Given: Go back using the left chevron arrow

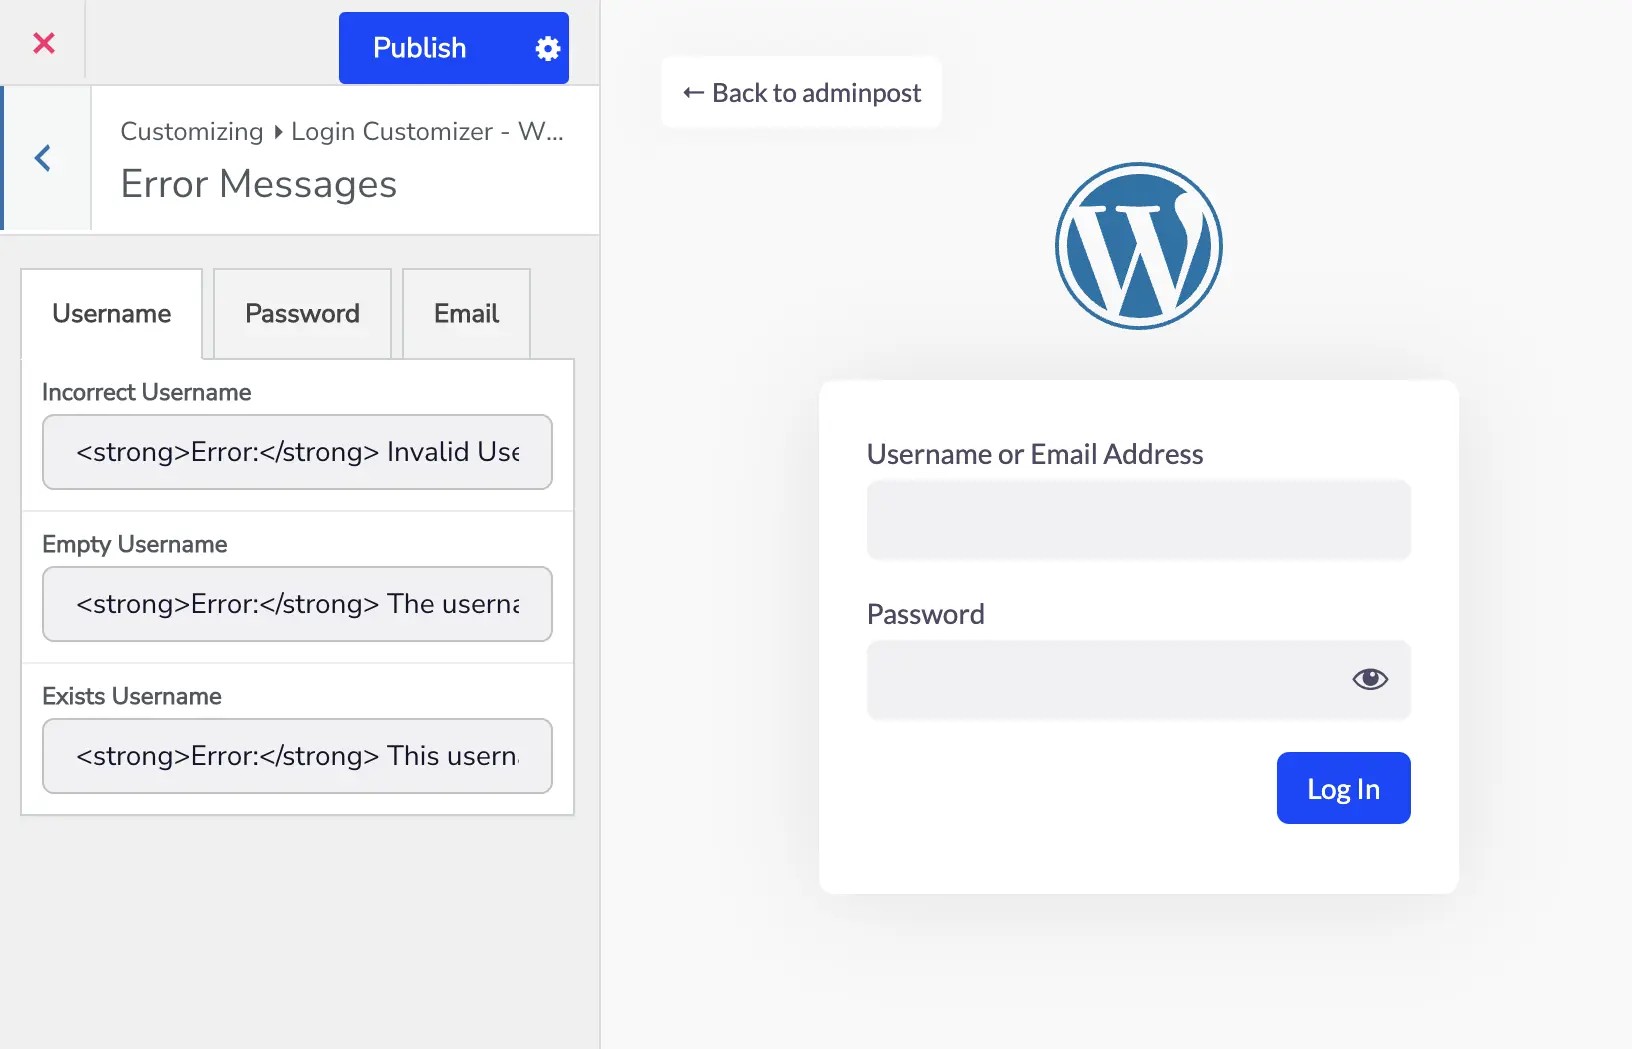Looking at the screenshot, I should 43,158.
